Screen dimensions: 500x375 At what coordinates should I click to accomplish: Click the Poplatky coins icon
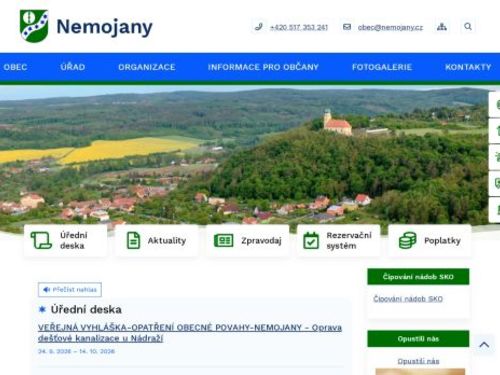tap(408, 240)
